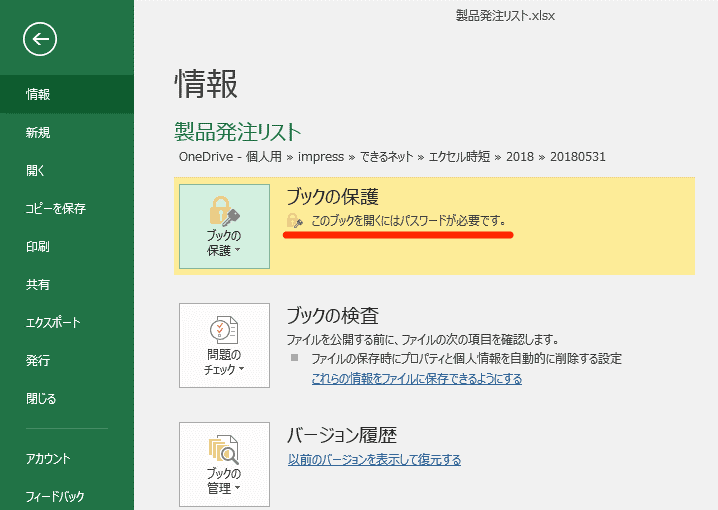Open the 問題のチェック dropdown button
Screen dimensions: 718x510
224,345
